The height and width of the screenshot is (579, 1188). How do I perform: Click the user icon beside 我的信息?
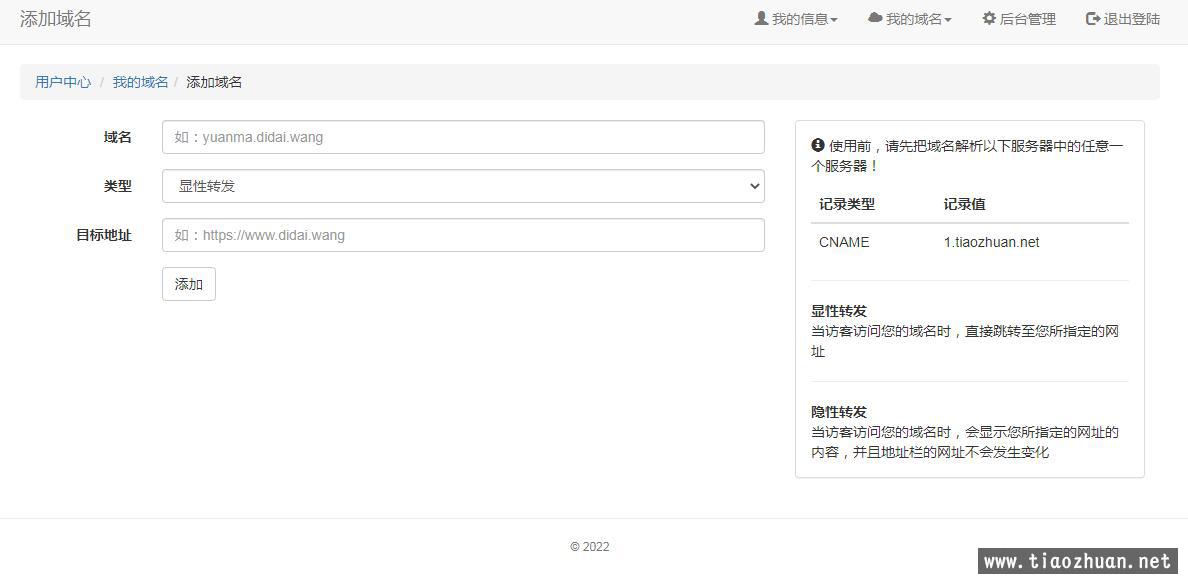click(x=761, y=18)
